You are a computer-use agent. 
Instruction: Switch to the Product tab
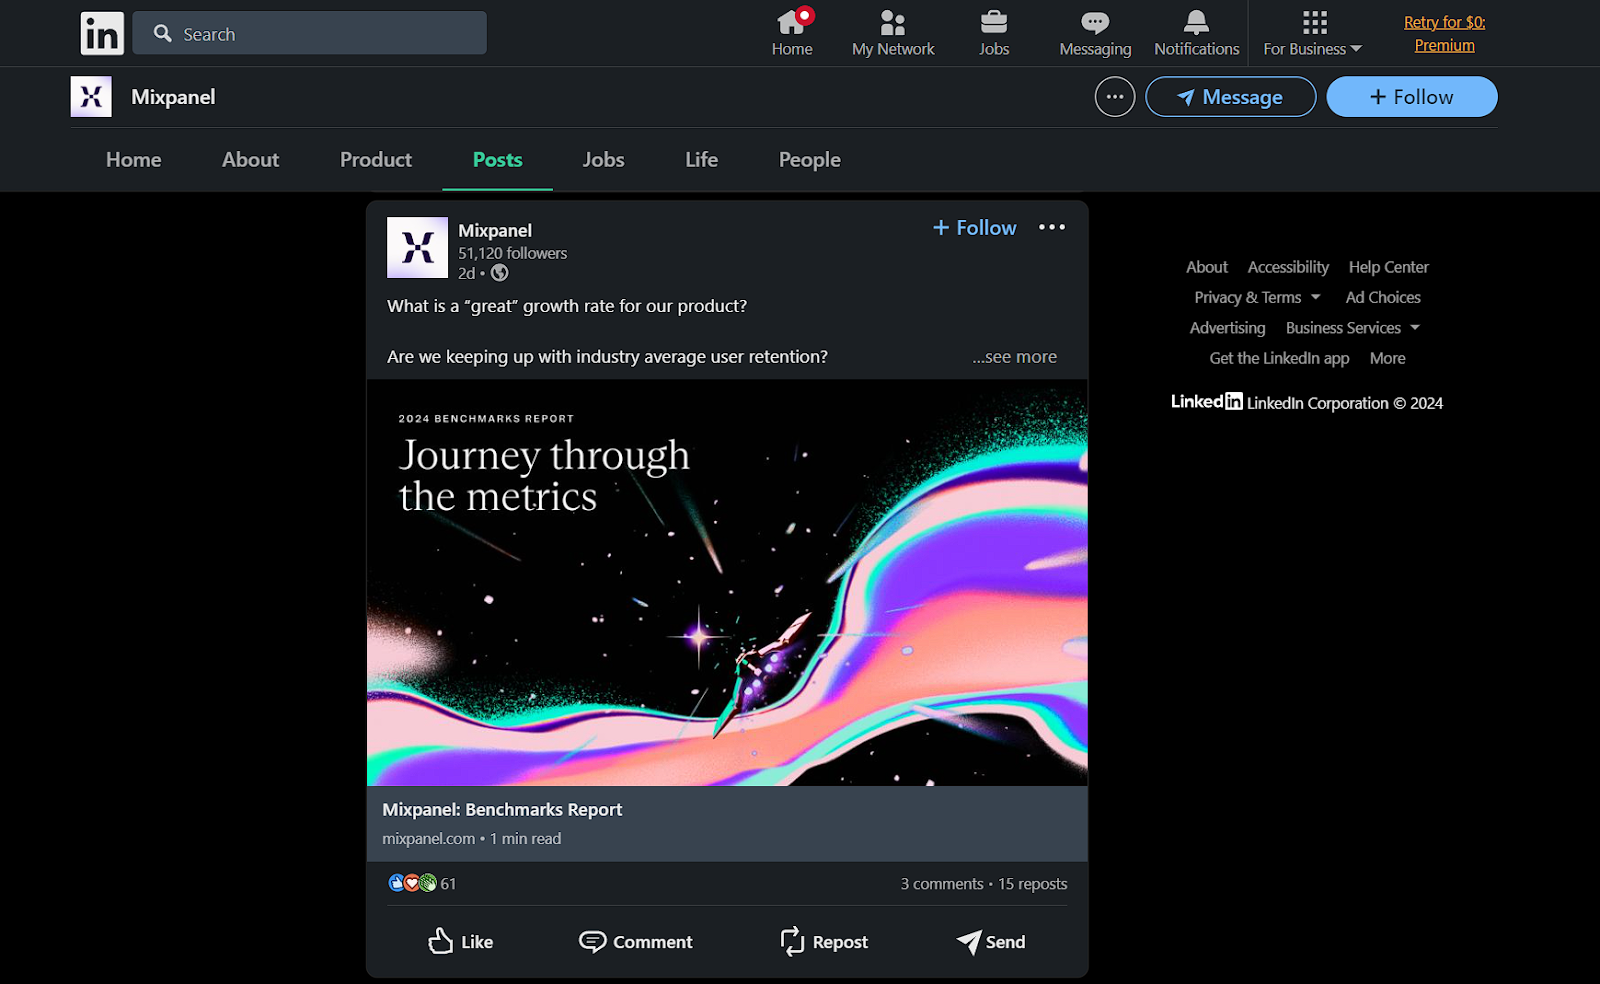coord(376,160)
